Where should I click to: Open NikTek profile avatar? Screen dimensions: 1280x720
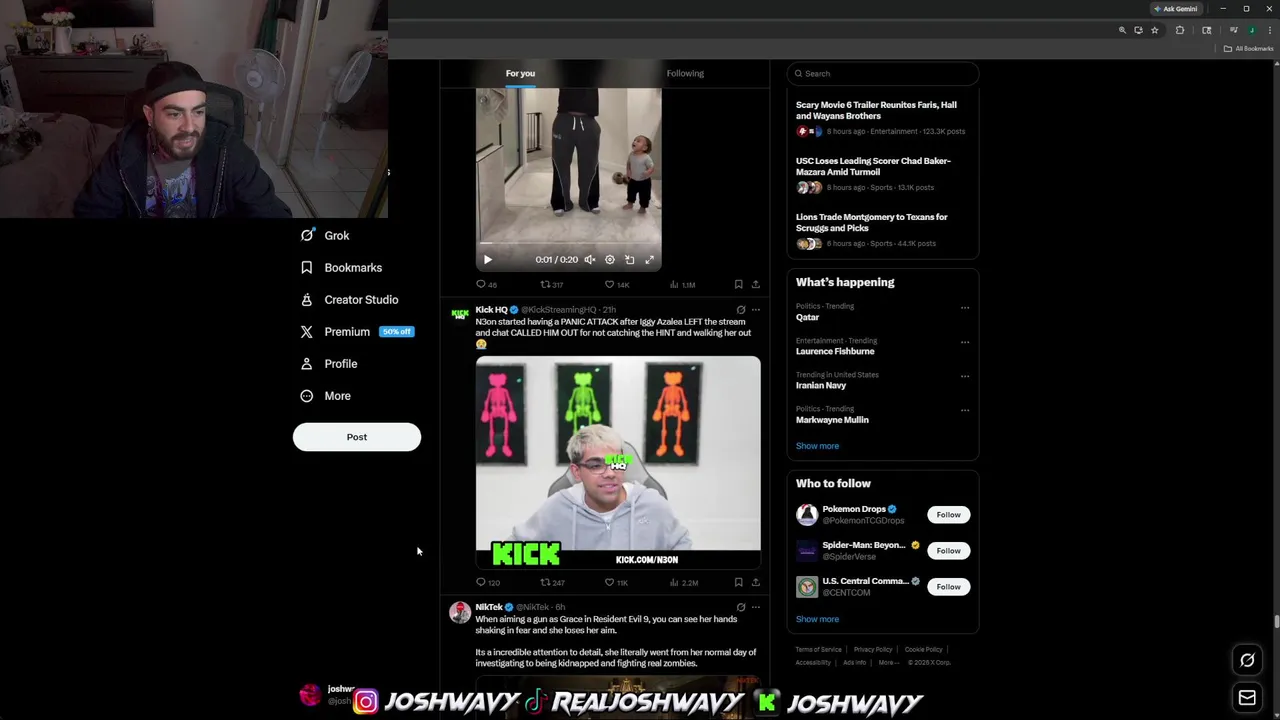click(460, 612)
